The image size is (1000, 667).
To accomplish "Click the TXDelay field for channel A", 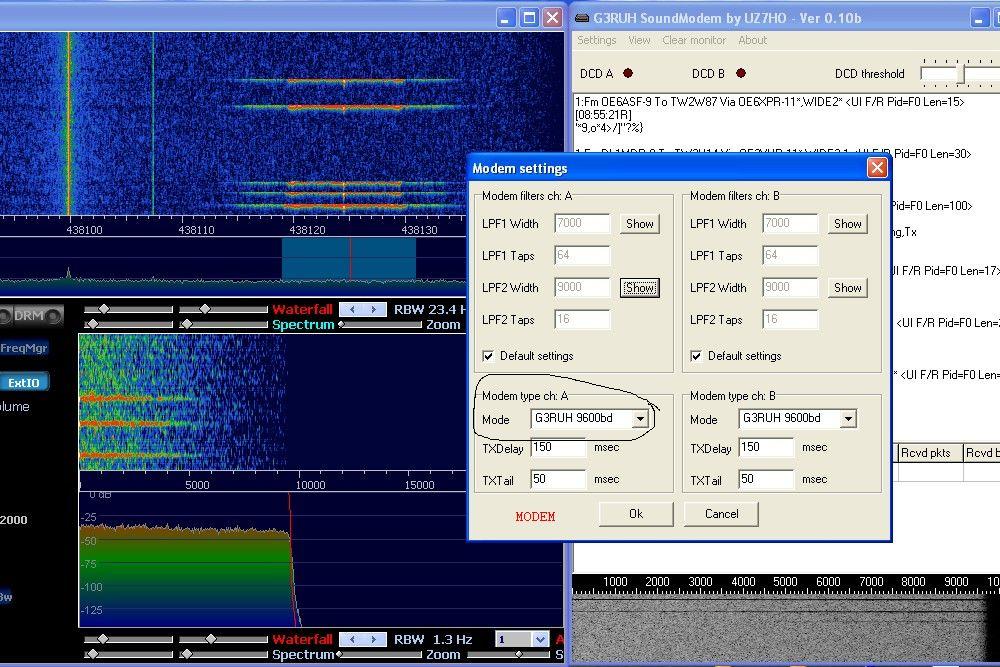I will click(x=558, y=448).
